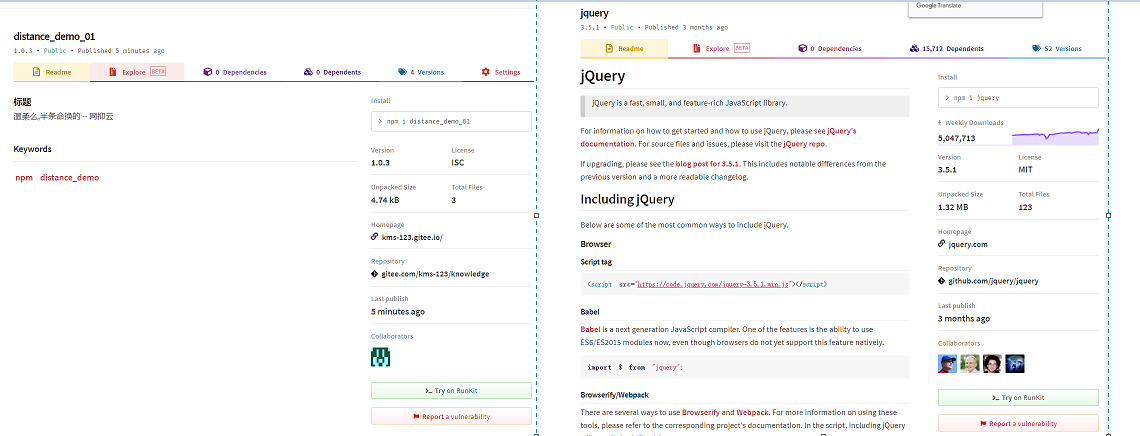
Task: Click the 5,047,713 weekly downloads figure
Action: 956,137
